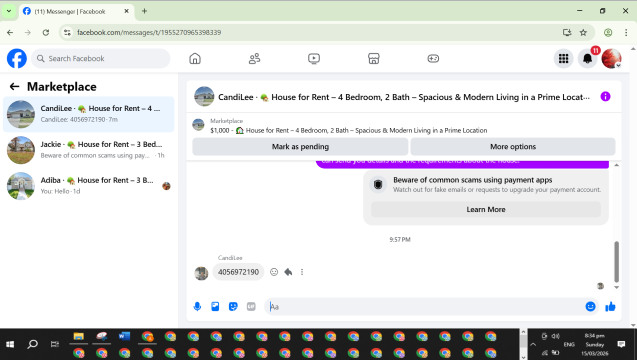Open the Friends icon
The width and height of the screenshot is (637, 360).
pos(254,59)
